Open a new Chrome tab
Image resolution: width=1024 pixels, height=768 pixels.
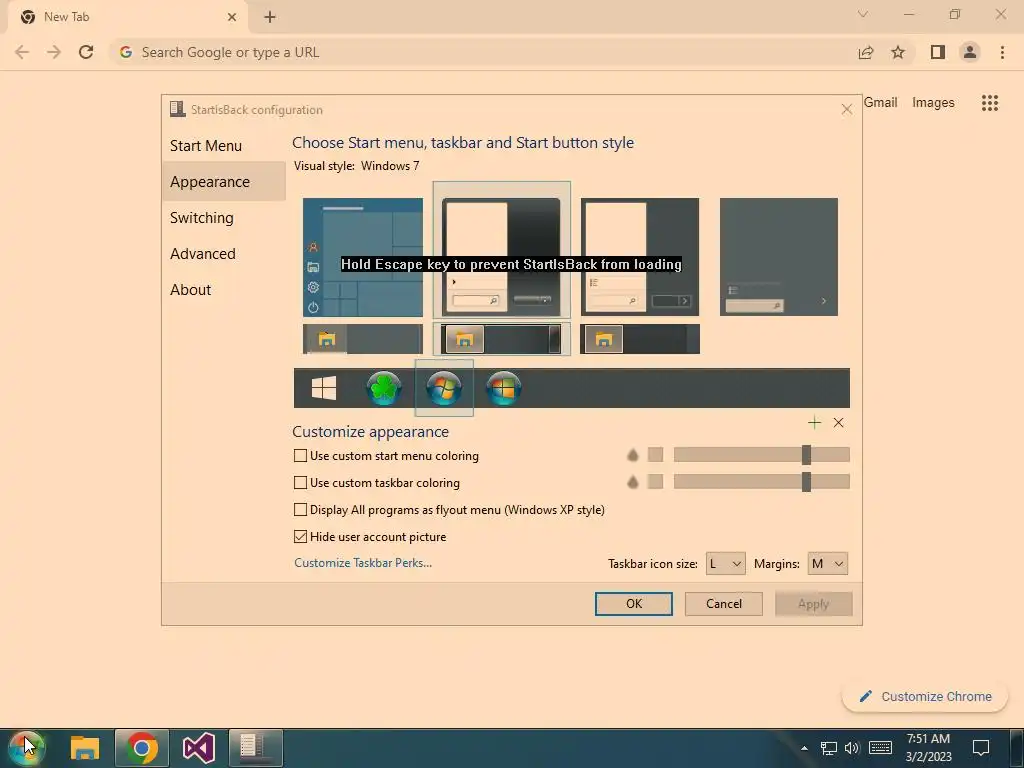pyautogui.click(x=270, y=17)
